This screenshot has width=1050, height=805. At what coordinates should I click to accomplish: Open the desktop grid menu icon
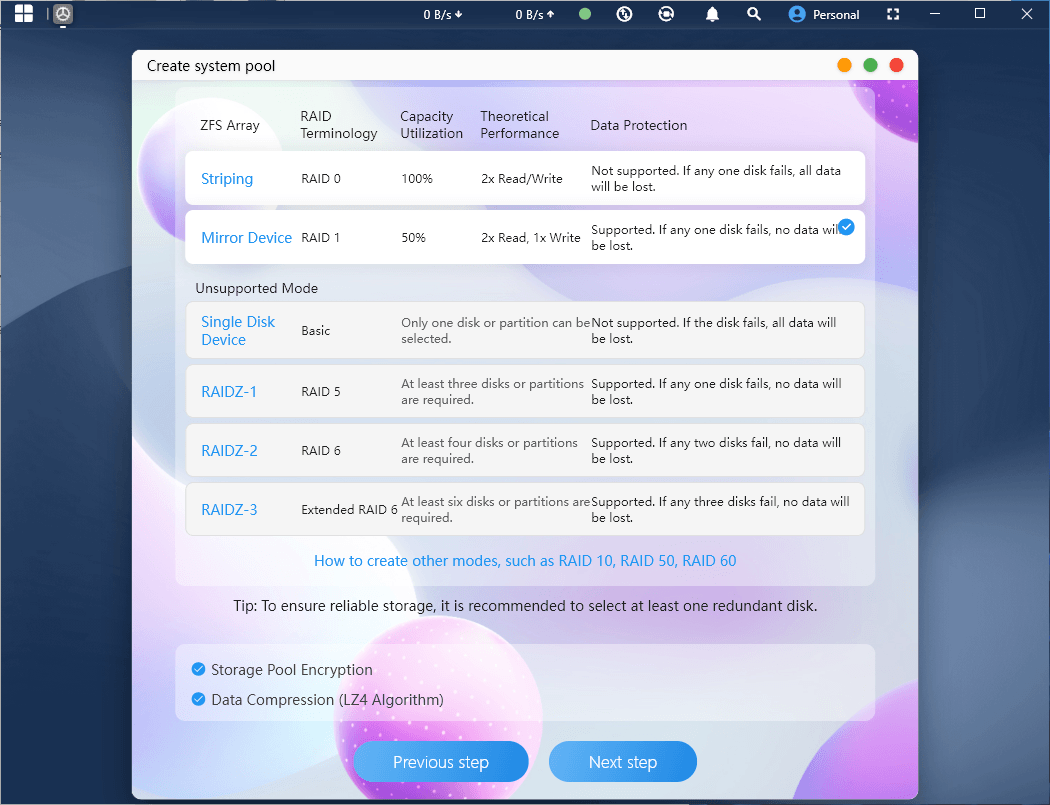click(23, 13)
